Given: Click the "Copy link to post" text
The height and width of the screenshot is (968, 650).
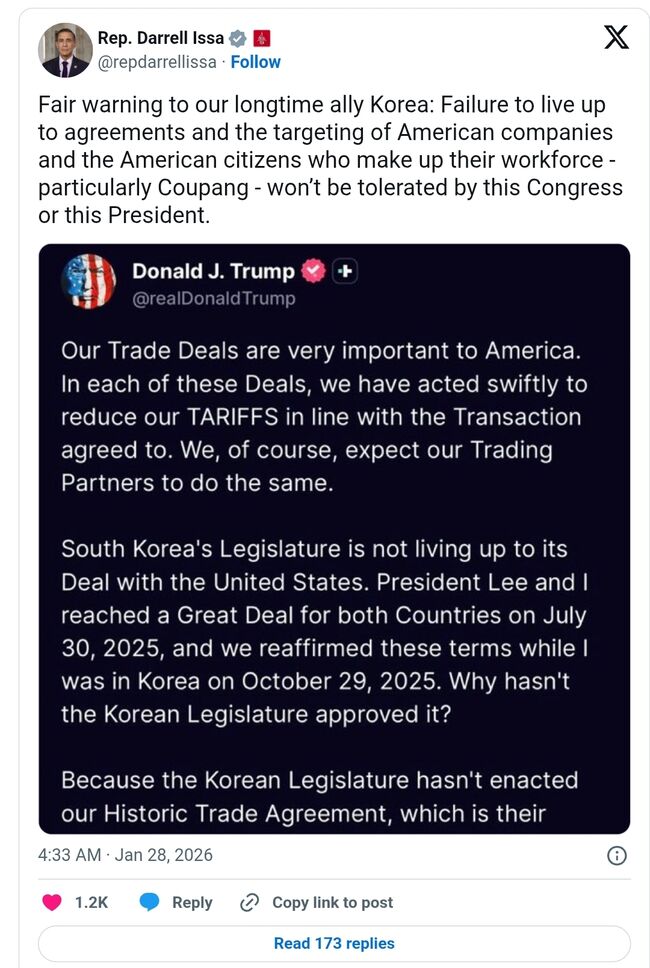Looking at the screenshot, I should pyautogui.click(x=332, y=902).
